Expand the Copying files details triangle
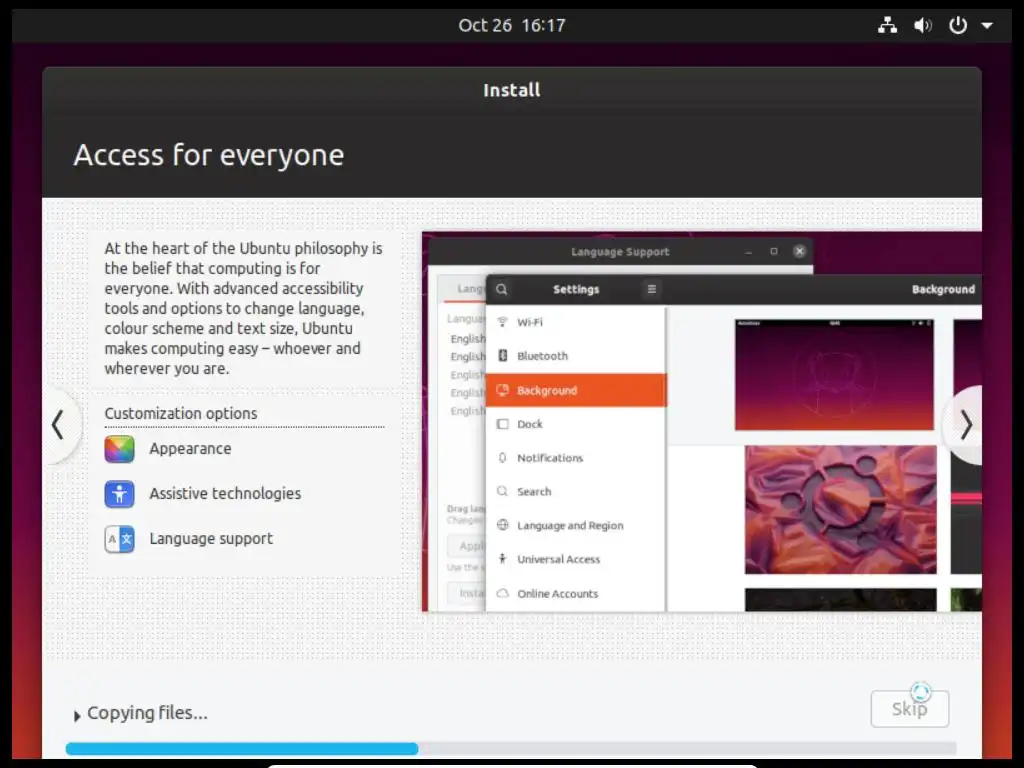This screenshot has width=1024, height=768. click(x=77, y=716)
